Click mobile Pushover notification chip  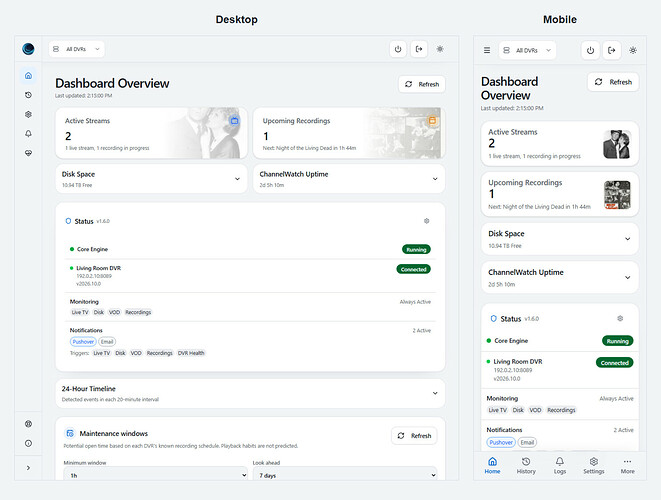click(501, 442)
